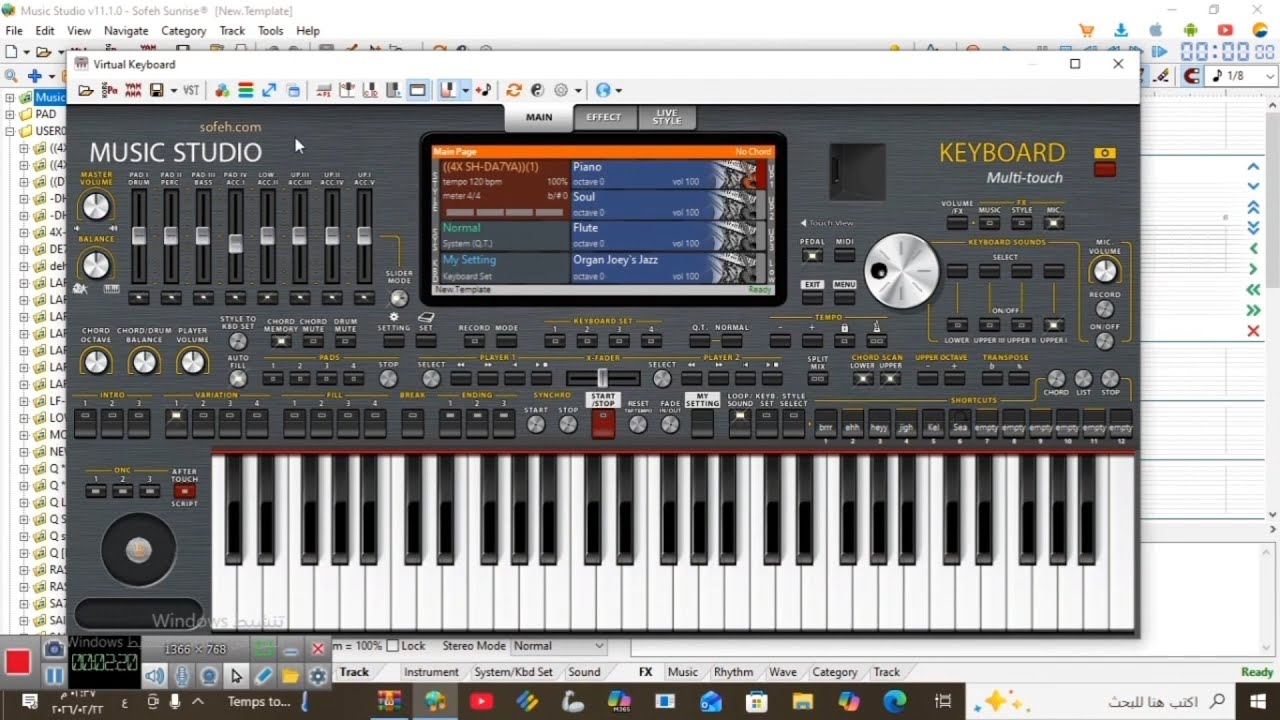Open Microsoft Store from the taskbar
This screenshot has width=1280, height=720.
click(x=757, y=701)
